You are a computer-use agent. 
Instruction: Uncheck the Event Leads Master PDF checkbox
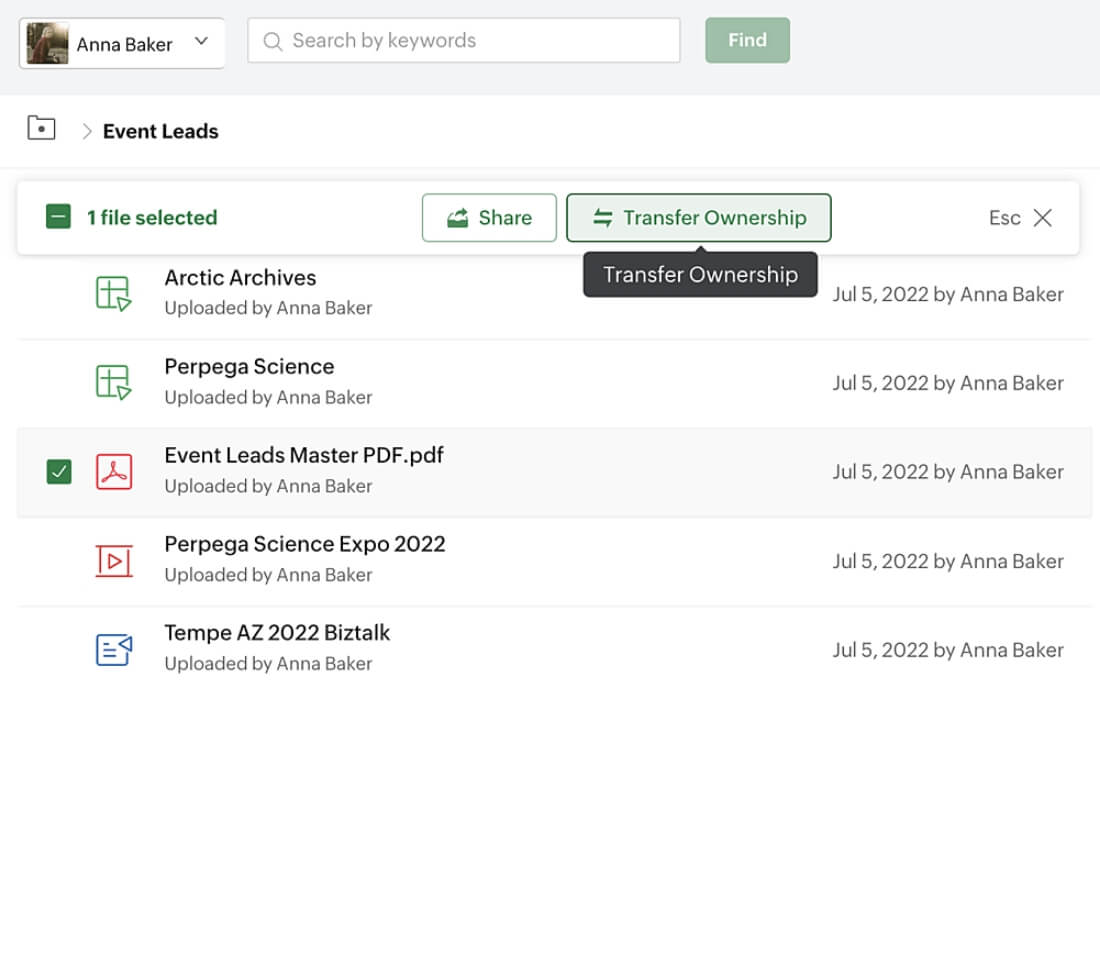(x=59, y=471)
